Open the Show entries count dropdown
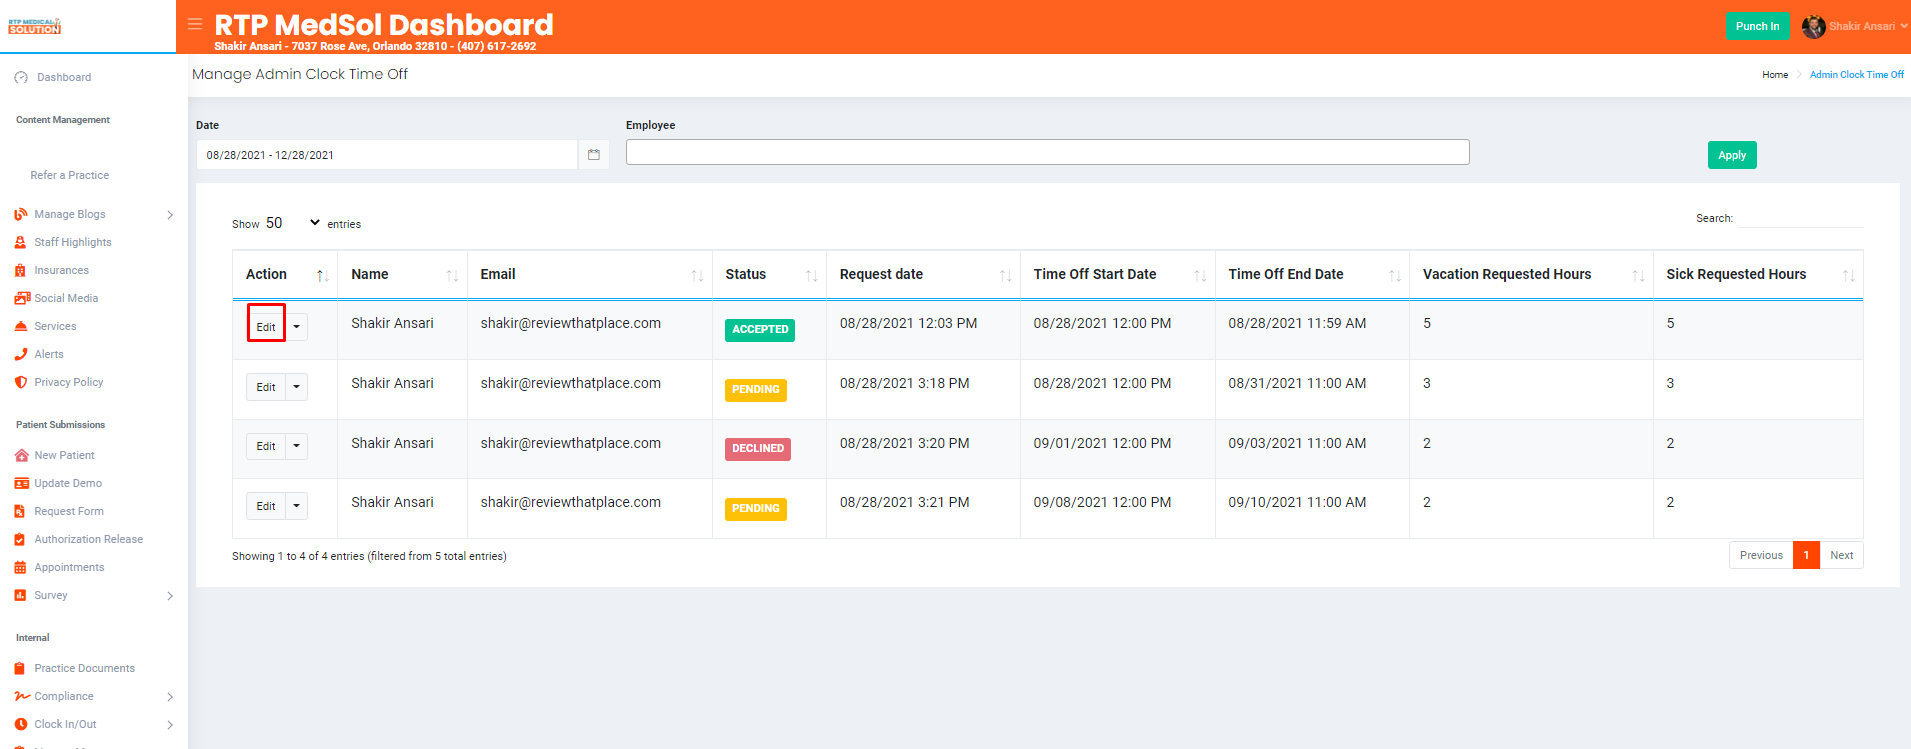This screenshot has height=749, width=1911. [292, 223]
